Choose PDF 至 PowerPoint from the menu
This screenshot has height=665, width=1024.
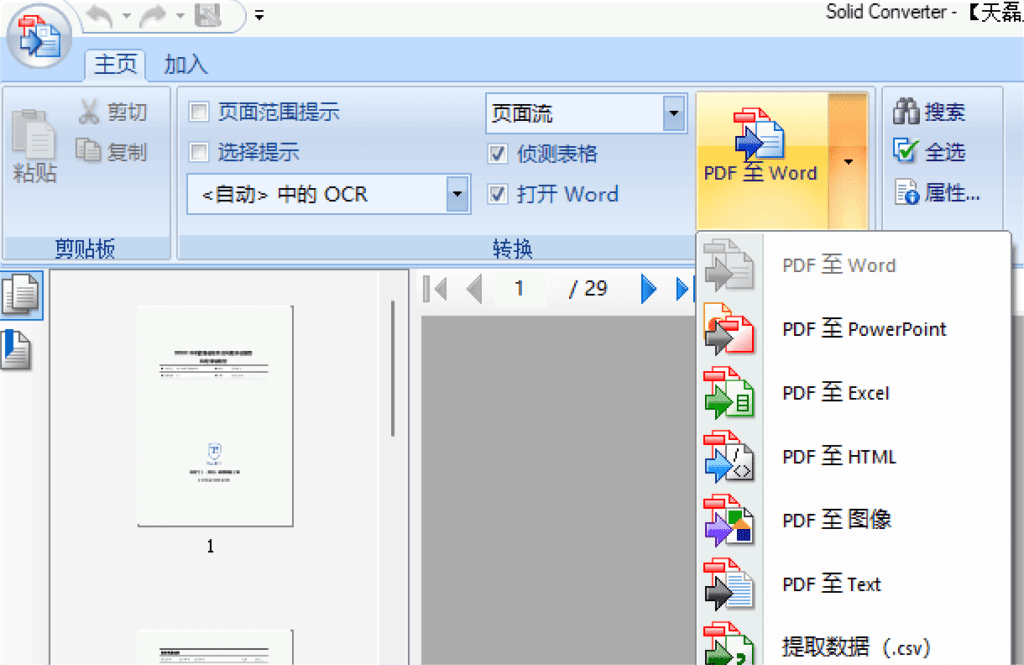point(854,329)
